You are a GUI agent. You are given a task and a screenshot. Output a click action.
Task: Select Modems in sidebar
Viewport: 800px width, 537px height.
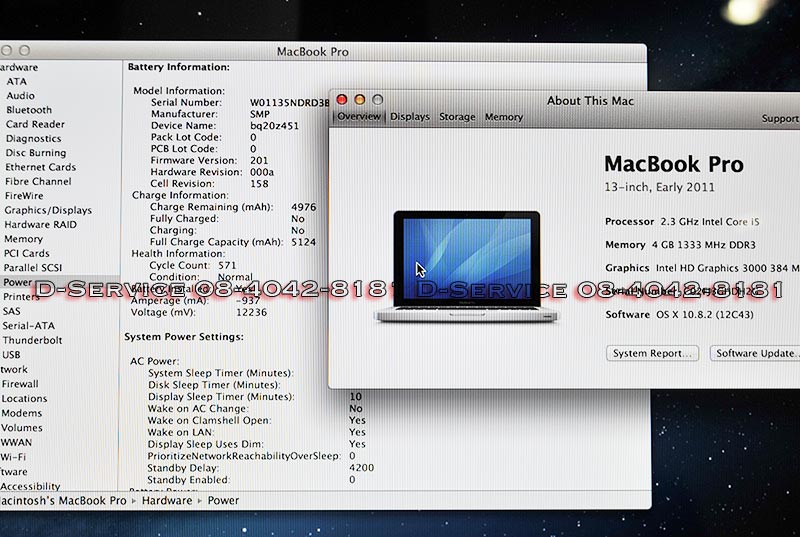coord(21,413)
